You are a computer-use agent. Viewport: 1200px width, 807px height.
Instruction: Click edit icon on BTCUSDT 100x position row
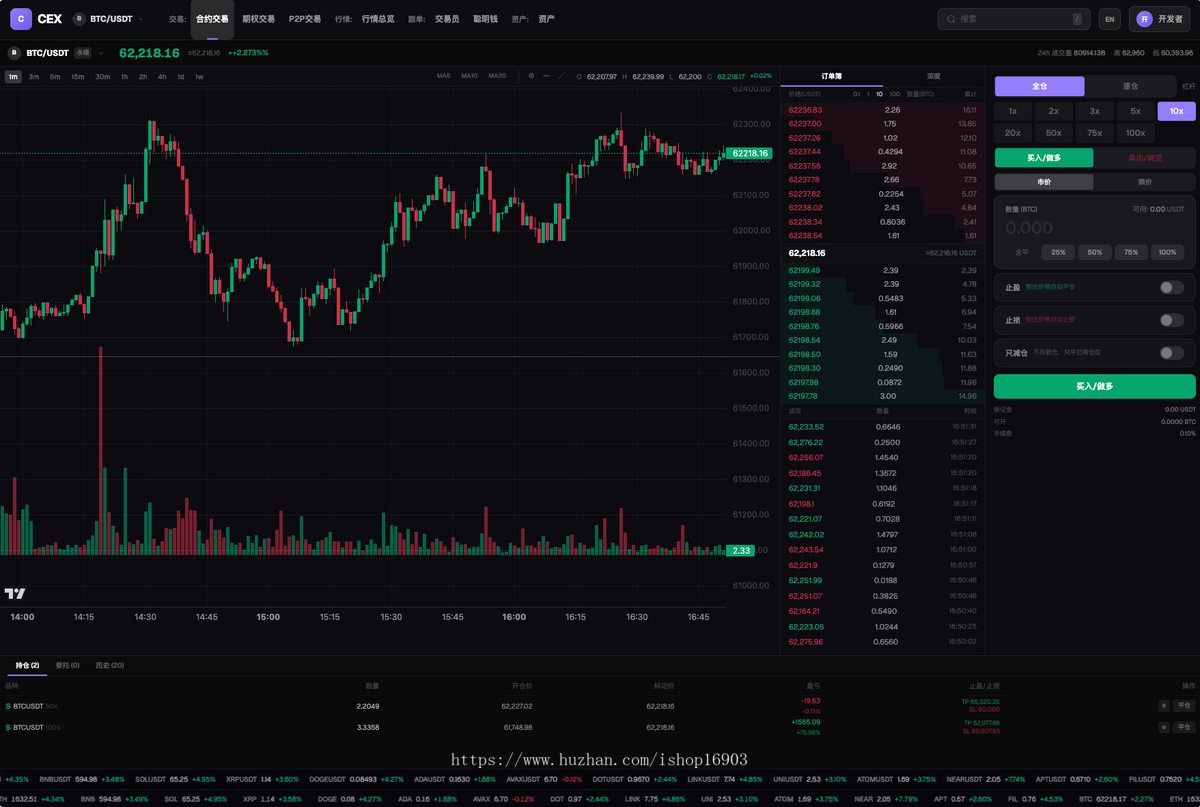(1163, 727)
